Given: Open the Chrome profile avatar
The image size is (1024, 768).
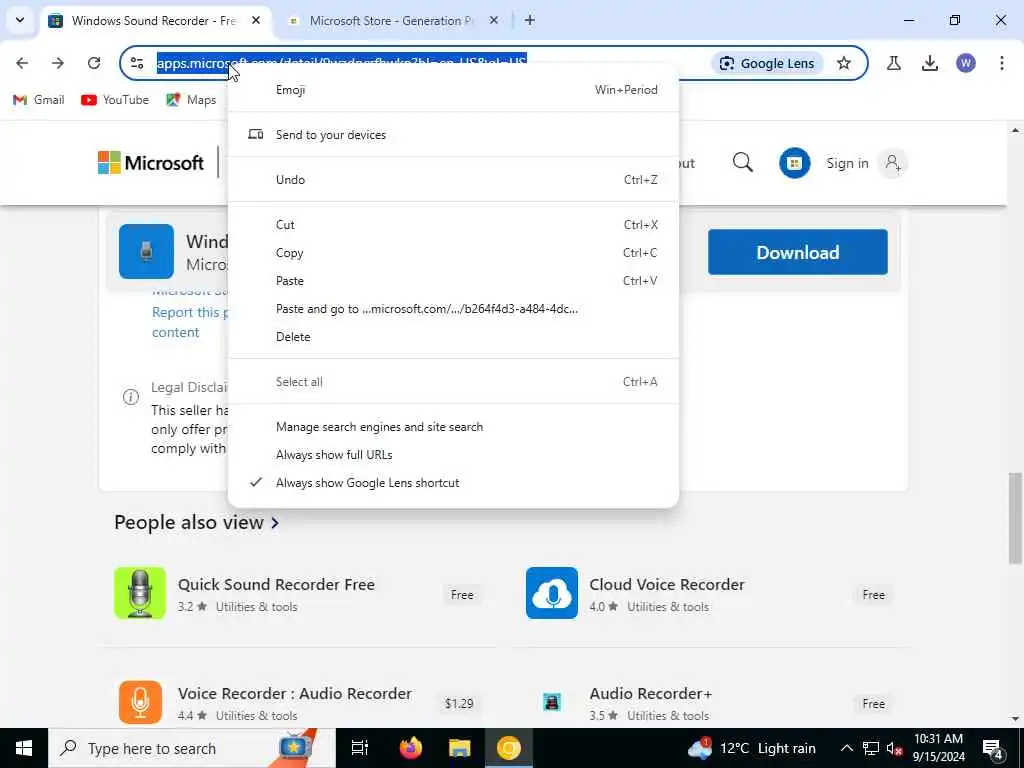Looking at the screenshot, I should (x=966, y=63).
